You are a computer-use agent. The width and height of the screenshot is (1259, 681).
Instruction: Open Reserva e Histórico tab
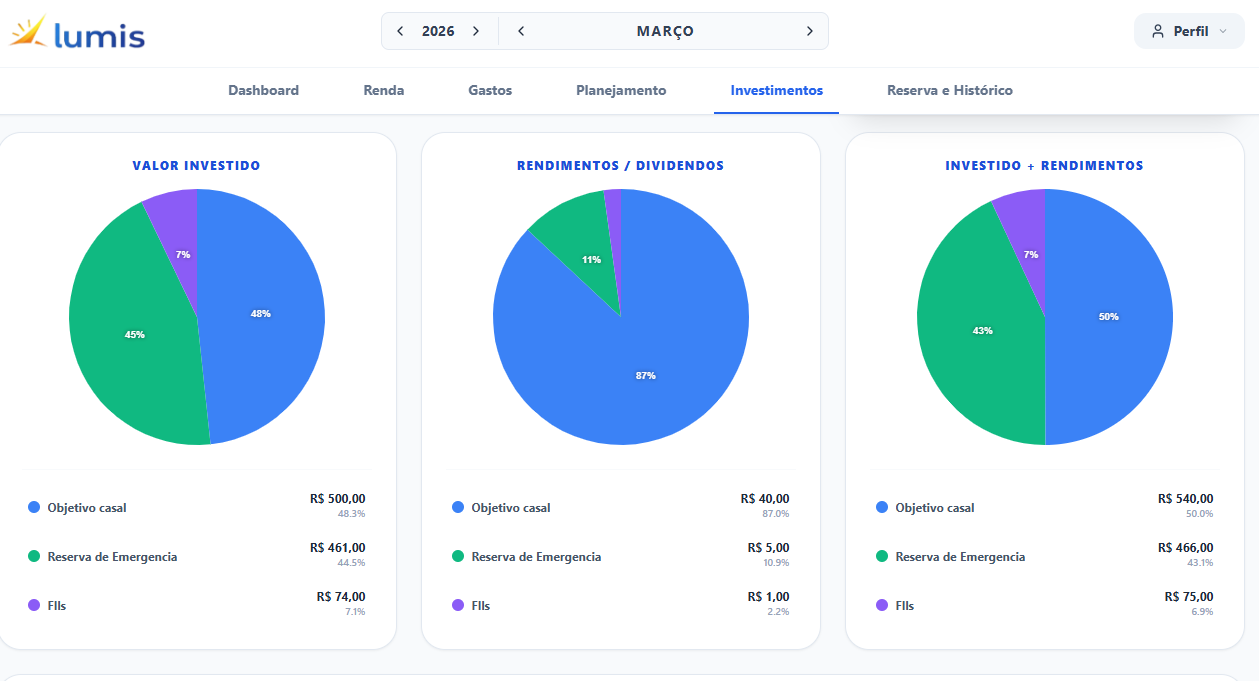949,90
